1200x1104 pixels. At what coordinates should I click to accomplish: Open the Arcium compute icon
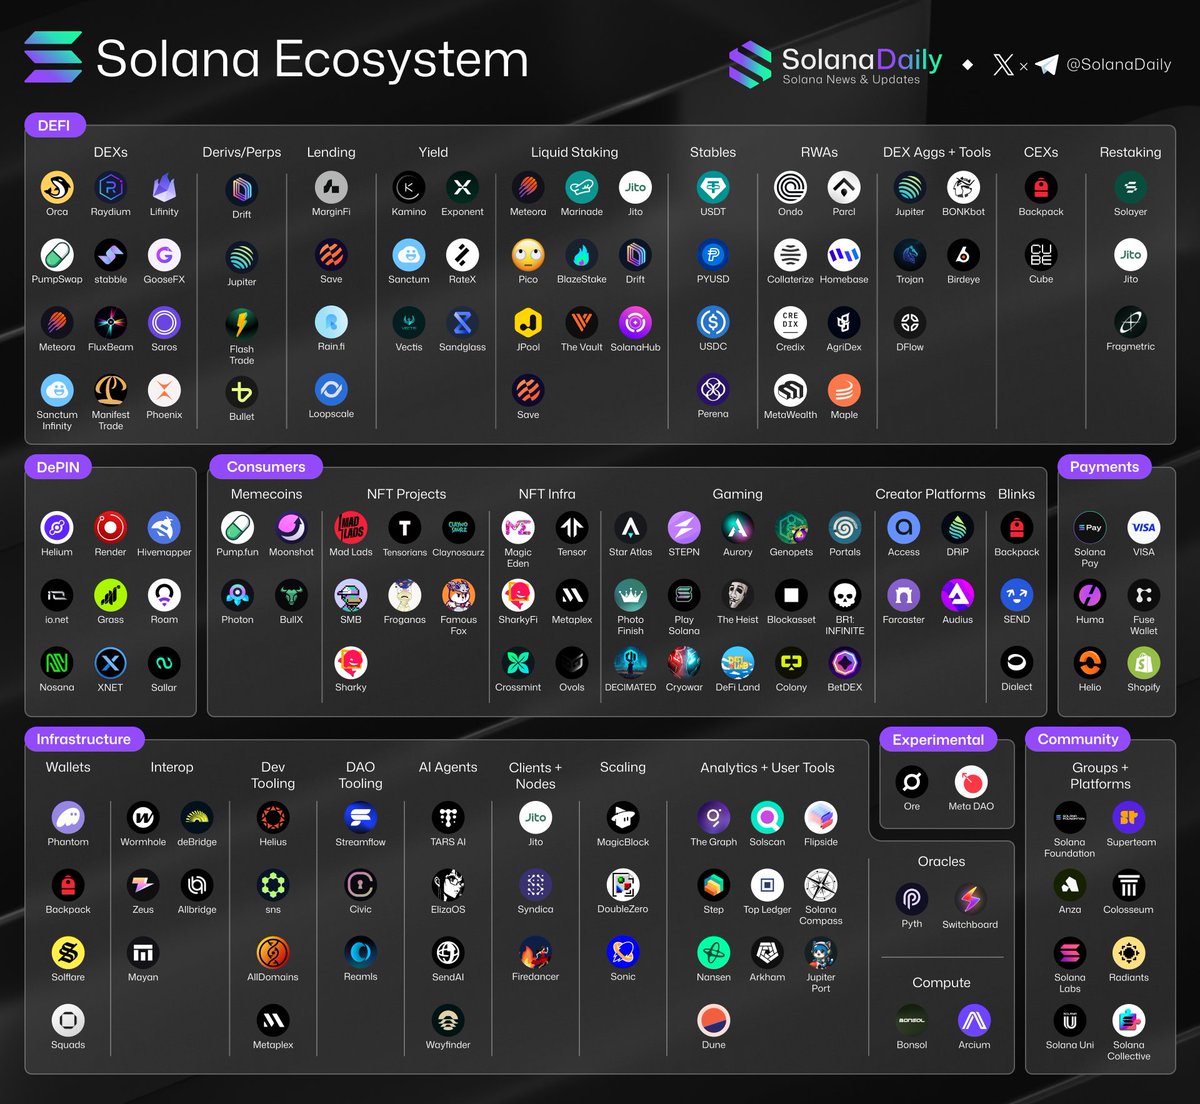click(x=974, y=1020)
